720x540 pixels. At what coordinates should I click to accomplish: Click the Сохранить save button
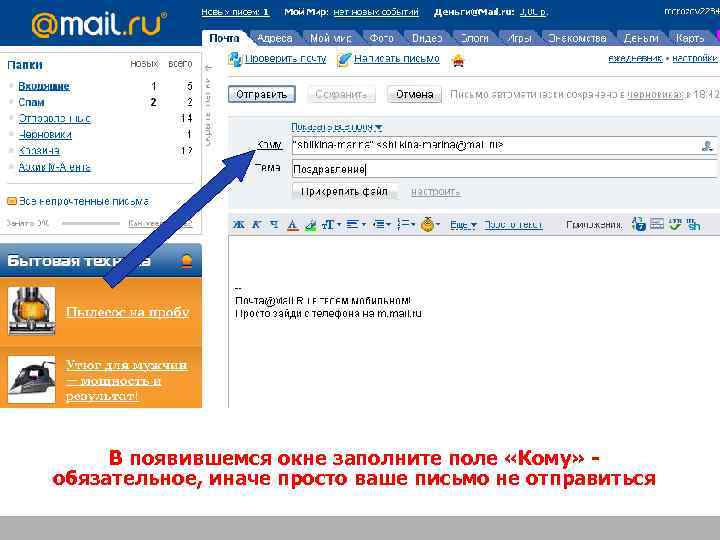[x=341, y=95]
